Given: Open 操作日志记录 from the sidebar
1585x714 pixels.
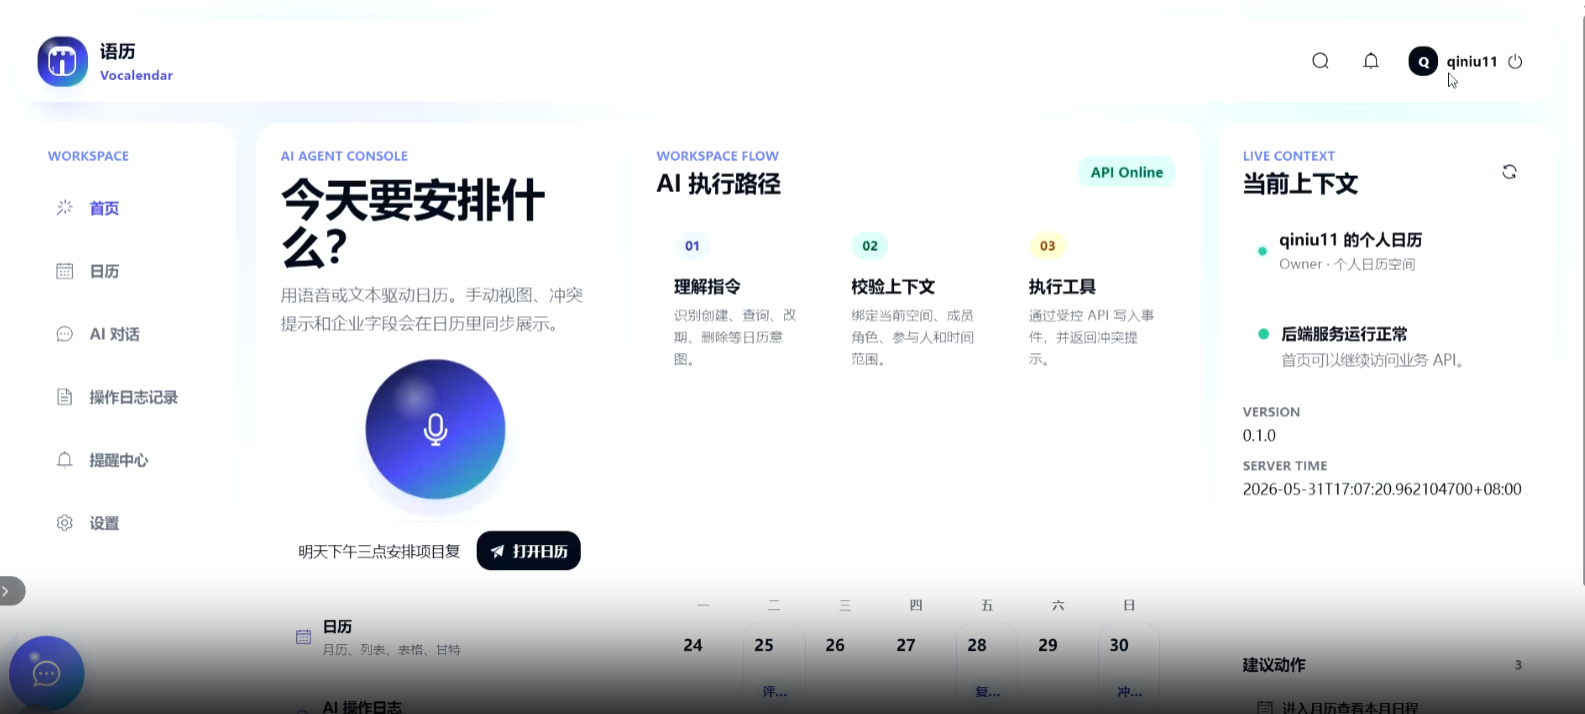Looking at the screenshot, I should click(133, 397).
